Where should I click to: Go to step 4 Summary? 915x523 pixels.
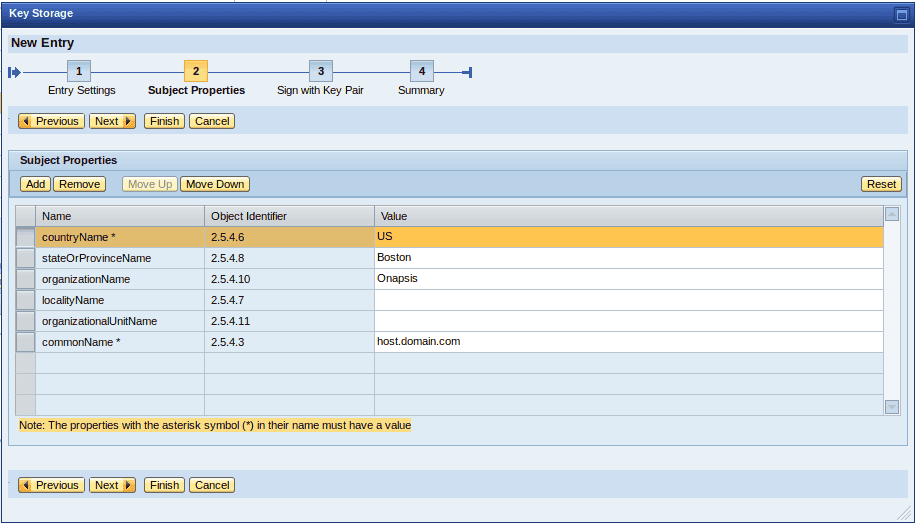421,71
